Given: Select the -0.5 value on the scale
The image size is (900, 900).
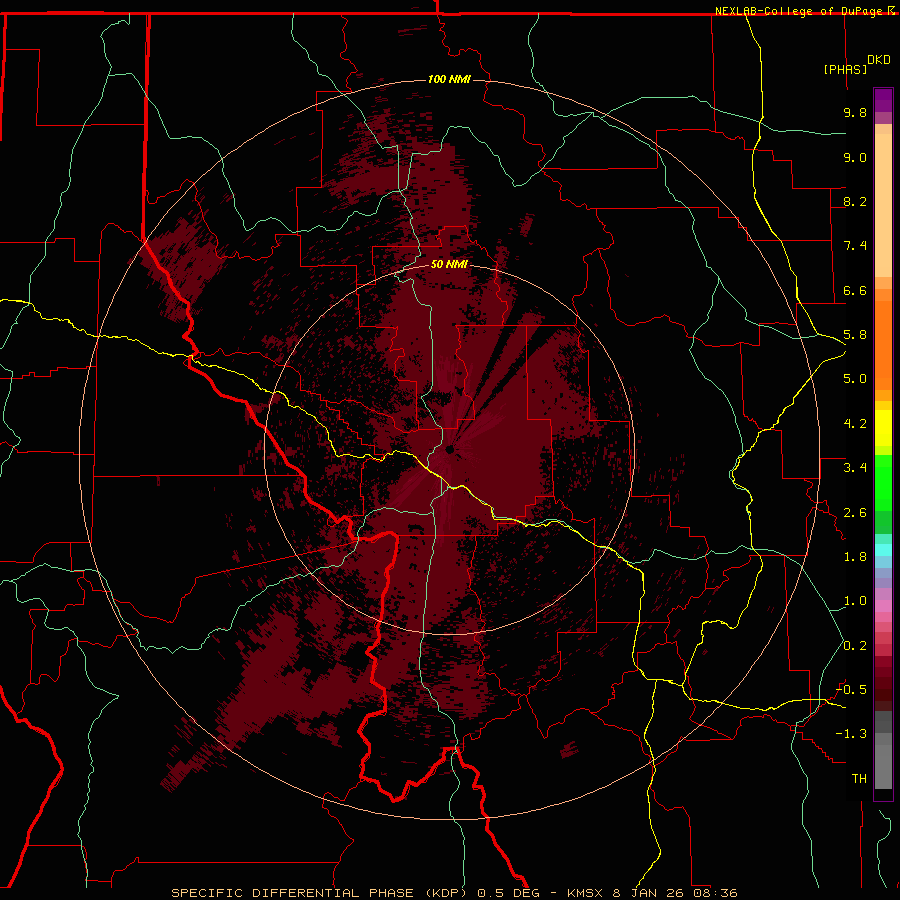Looking at the screenshot, I should click(x=851, y=690).
